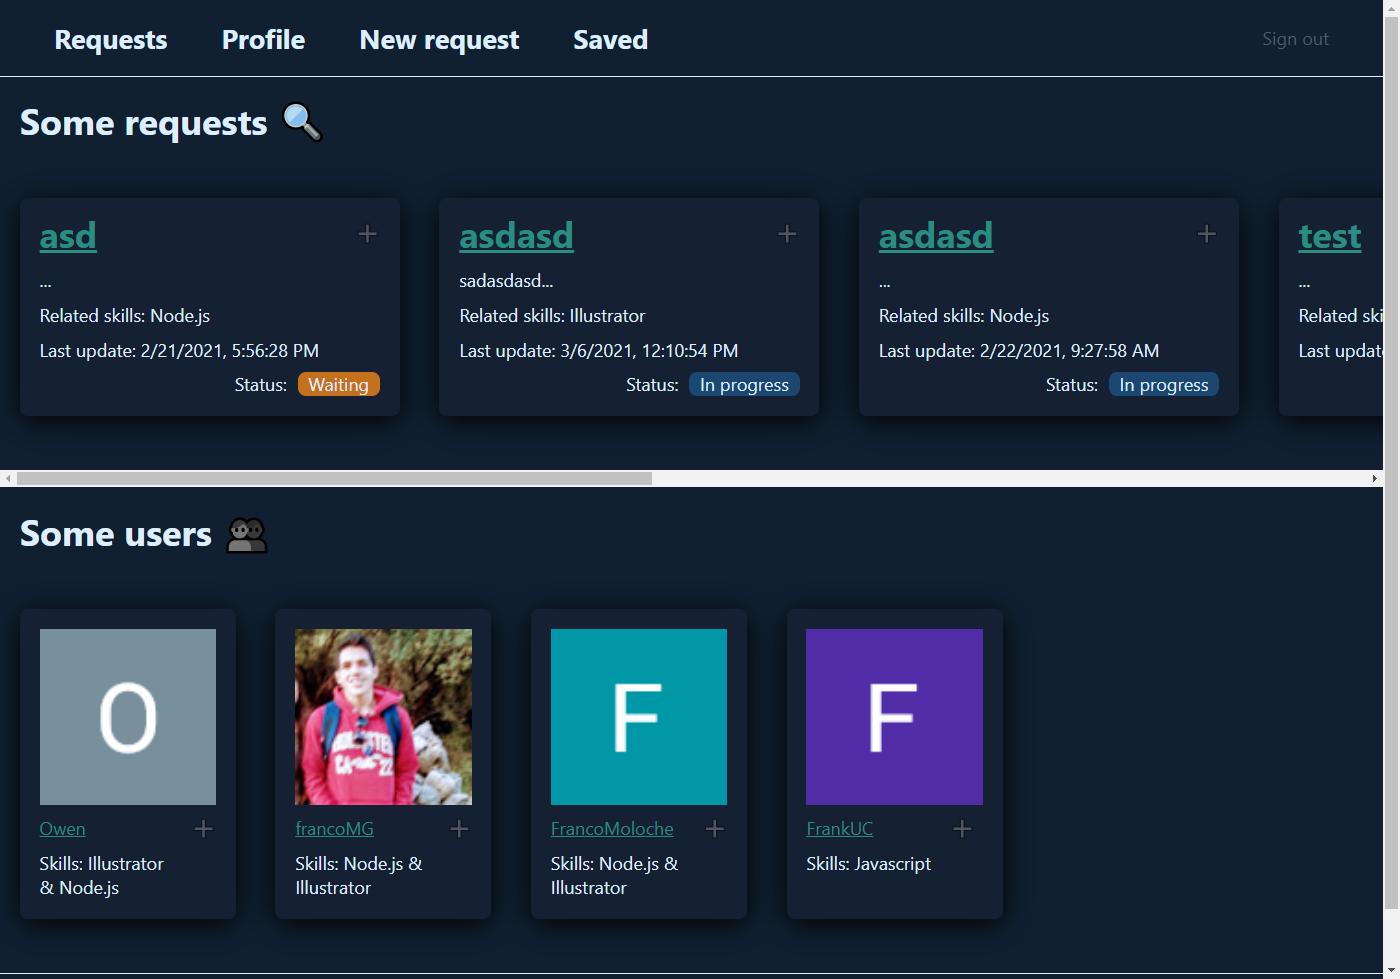Open the FrankUC profile link

click(x=839, y=829)
